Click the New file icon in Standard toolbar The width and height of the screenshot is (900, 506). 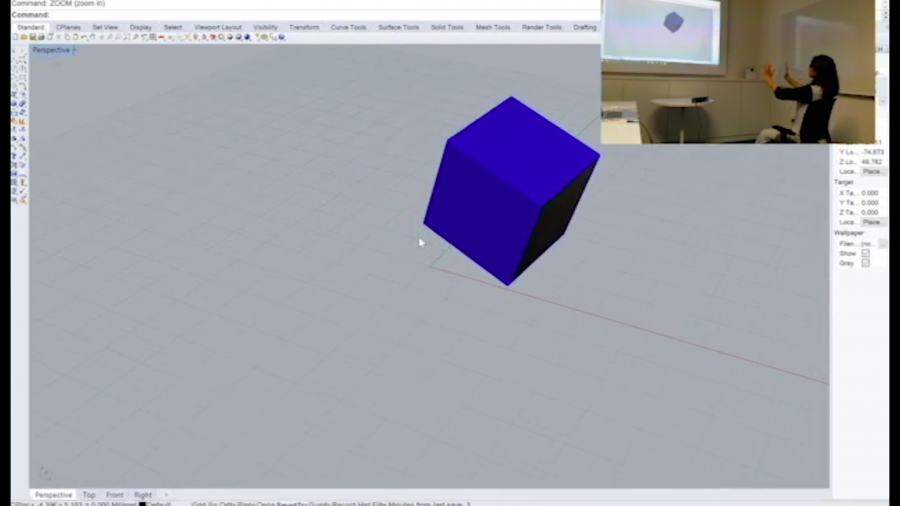coord(15,37)
